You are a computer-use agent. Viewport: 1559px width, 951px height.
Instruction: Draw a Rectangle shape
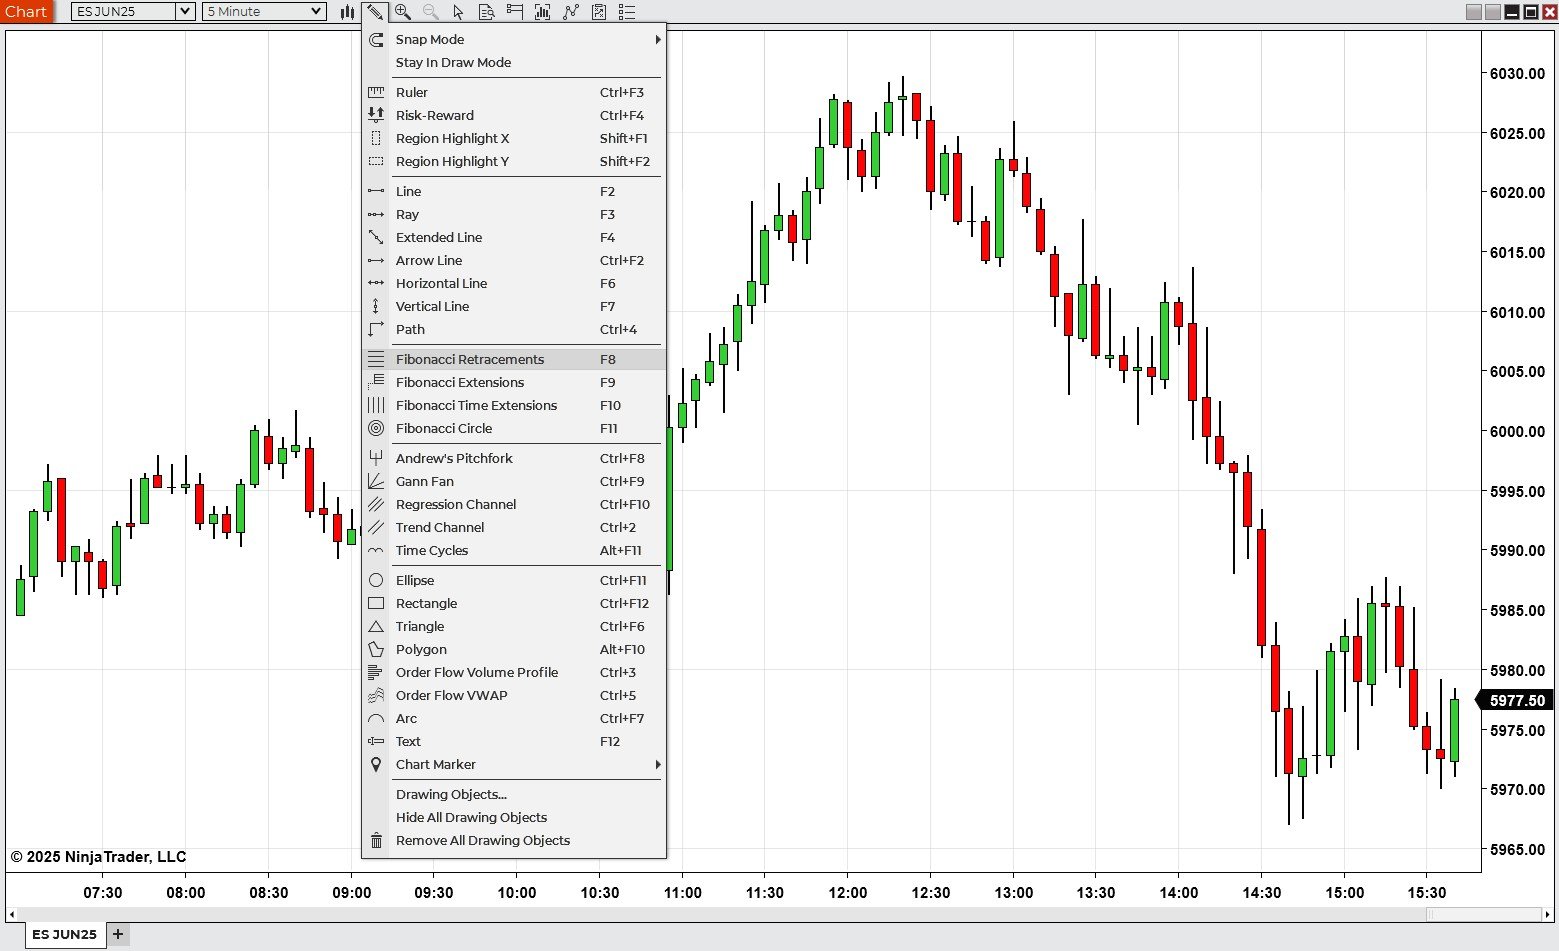click(514, 603)
